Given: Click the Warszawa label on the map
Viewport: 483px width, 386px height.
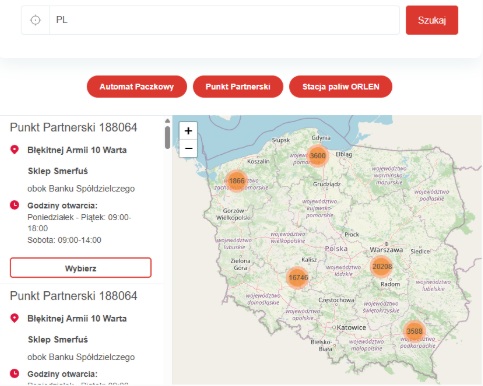Looking at the screenshot, I should [386, 250].
